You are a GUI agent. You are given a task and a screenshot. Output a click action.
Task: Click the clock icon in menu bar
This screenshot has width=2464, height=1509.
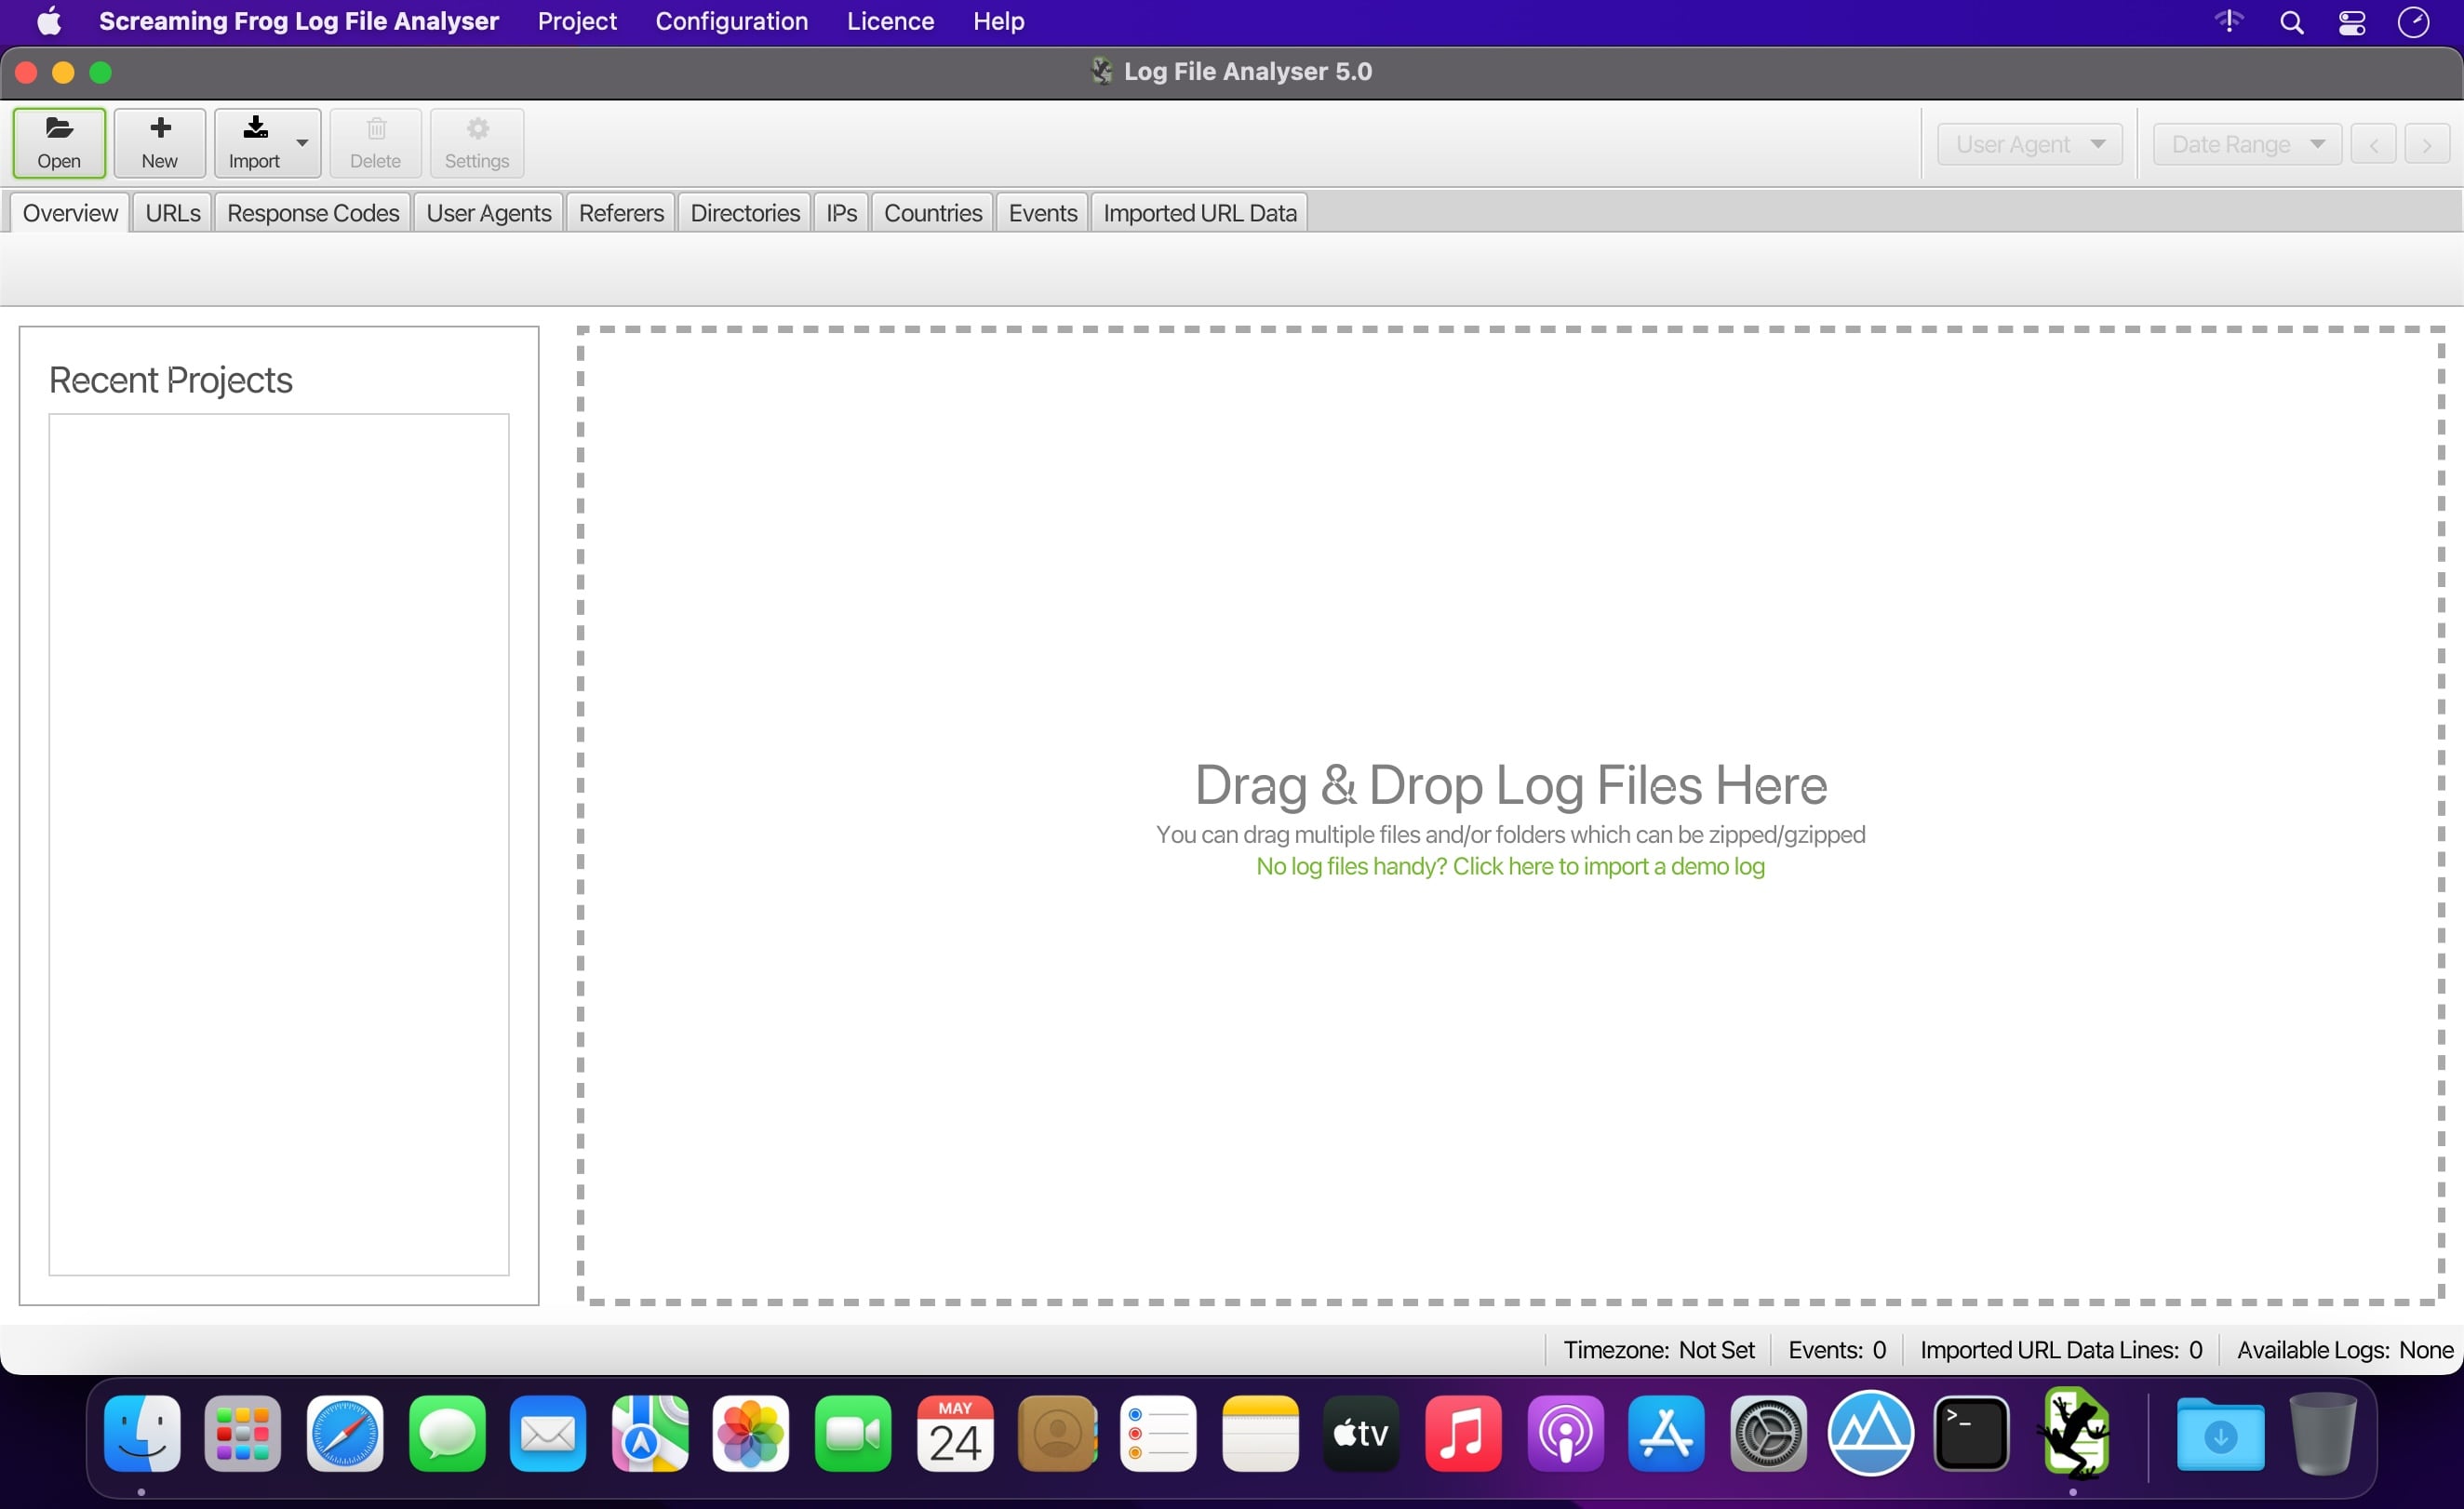2414,22
